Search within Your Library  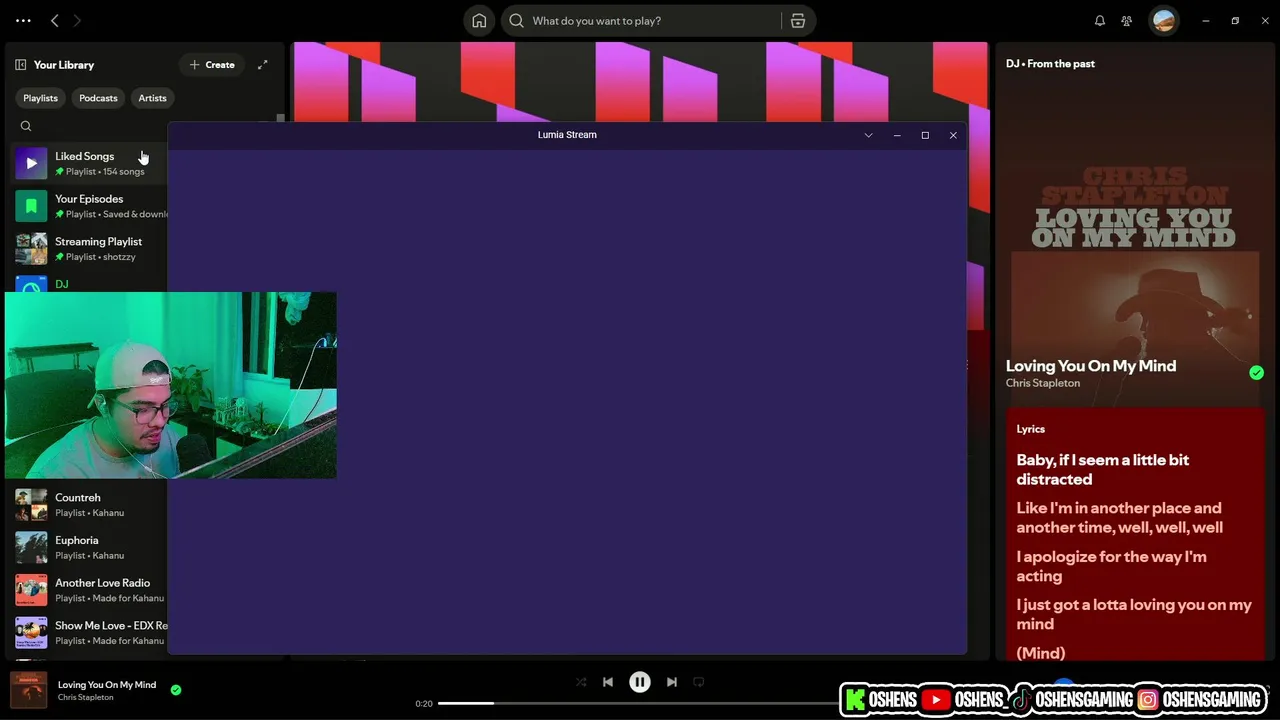point(26,126)
